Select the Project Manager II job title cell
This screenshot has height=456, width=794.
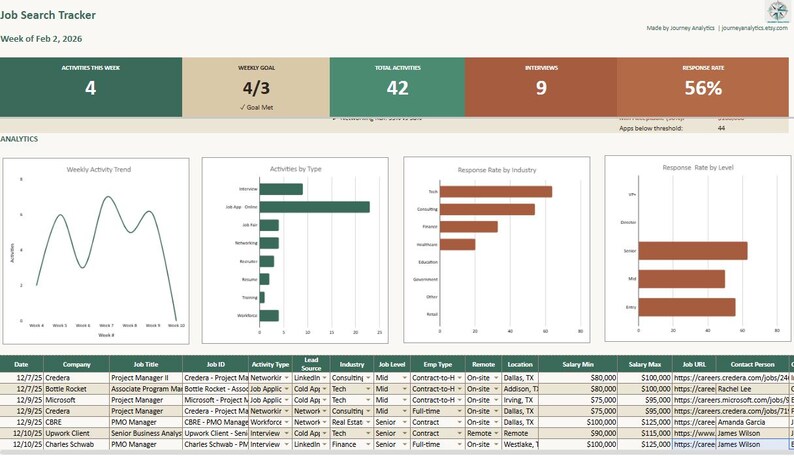(146, 378)
